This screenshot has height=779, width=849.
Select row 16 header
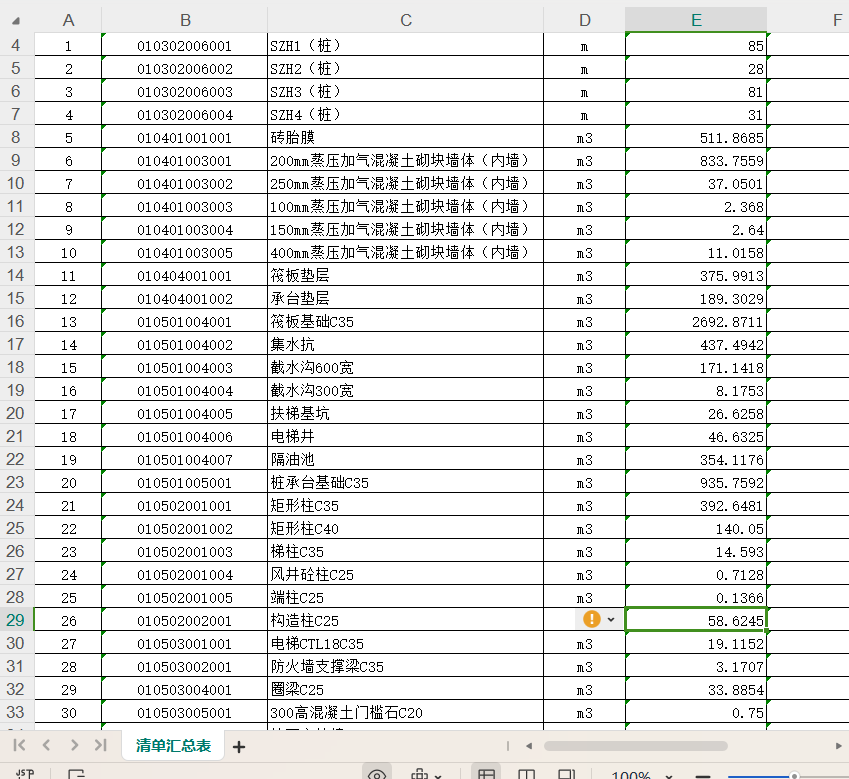point(16,321)
